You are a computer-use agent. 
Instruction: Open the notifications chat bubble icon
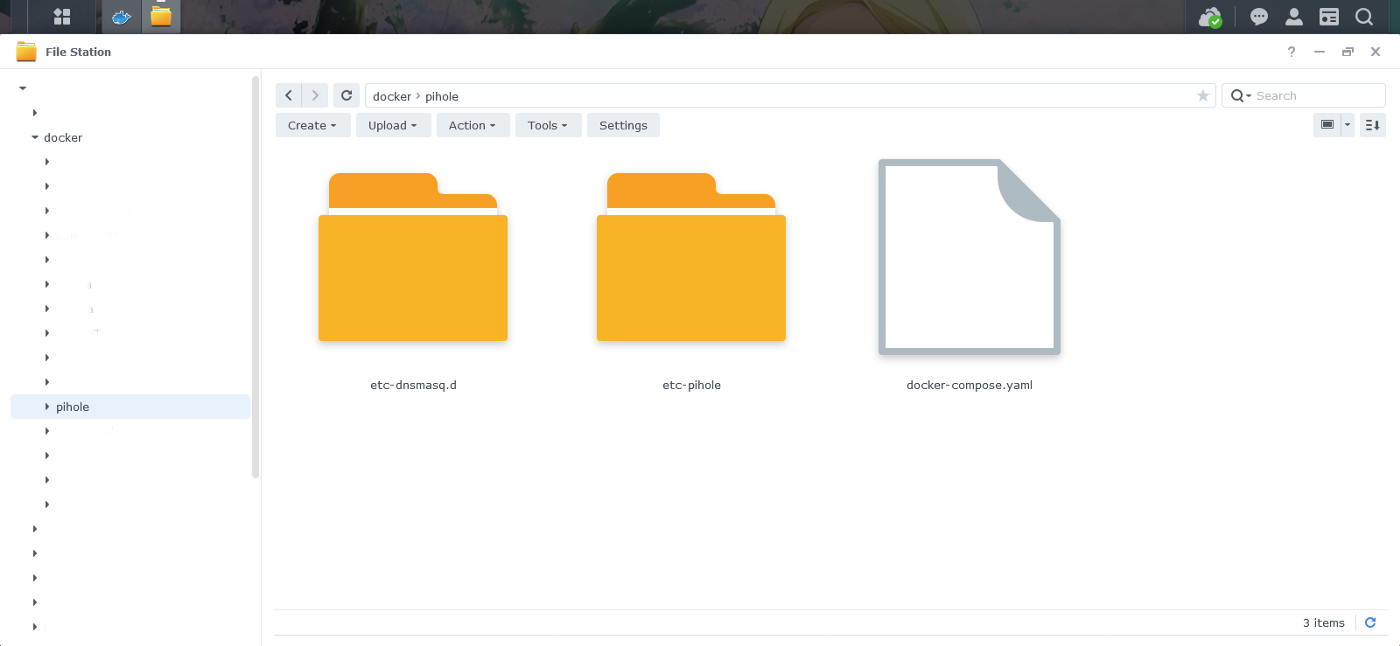pos(1260,17)
